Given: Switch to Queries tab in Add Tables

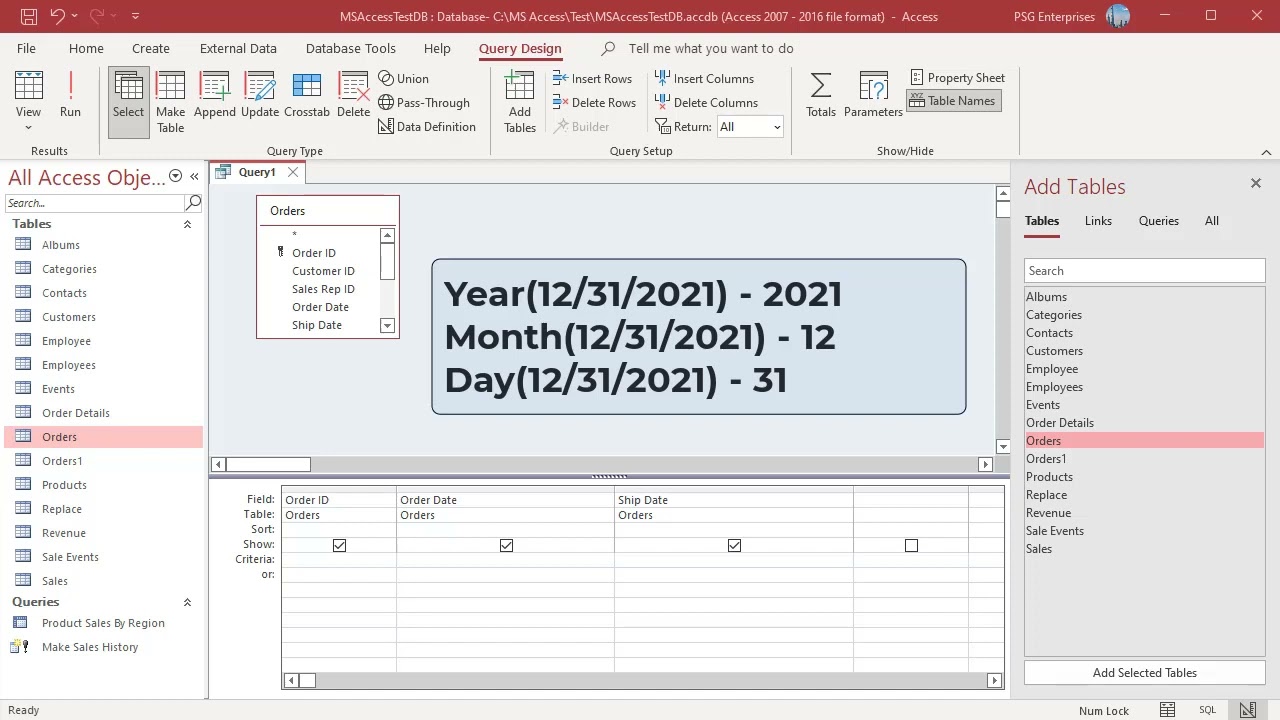Looking at the screenshot, I should click(x=1158, y=221).
